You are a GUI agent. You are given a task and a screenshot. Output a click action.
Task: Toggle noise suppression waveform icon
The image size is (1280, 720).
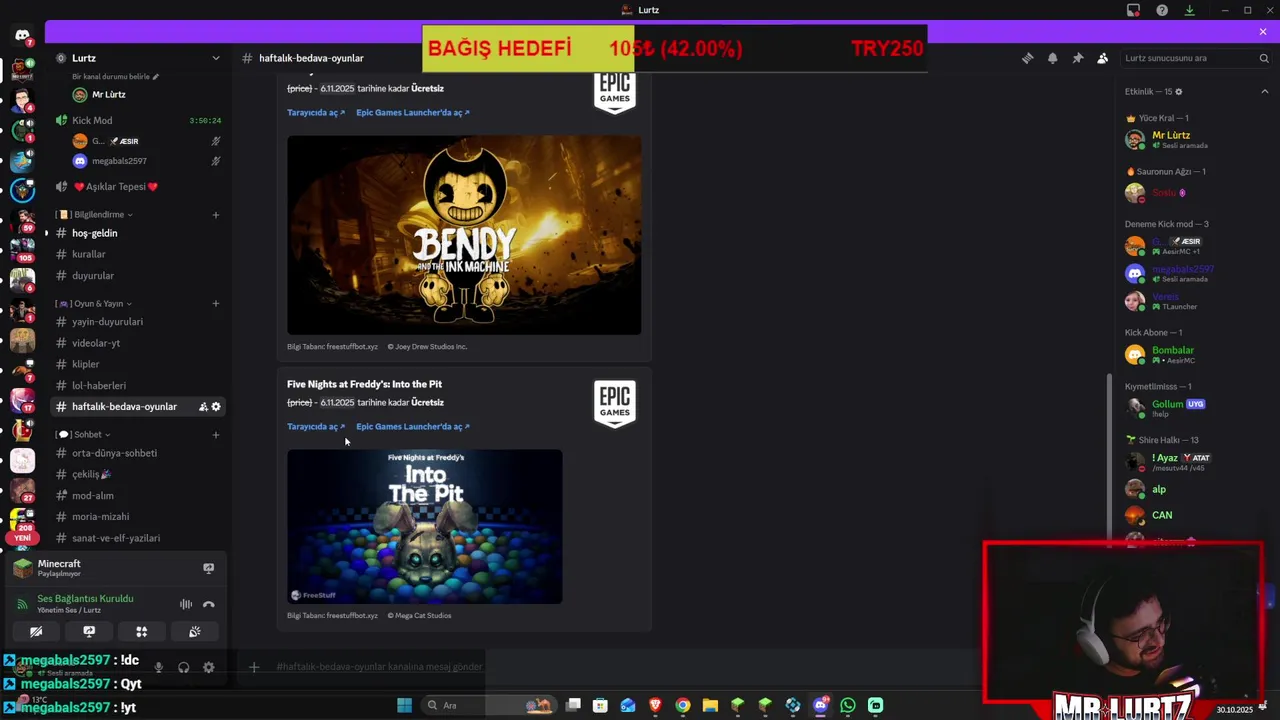coord(185,604)
